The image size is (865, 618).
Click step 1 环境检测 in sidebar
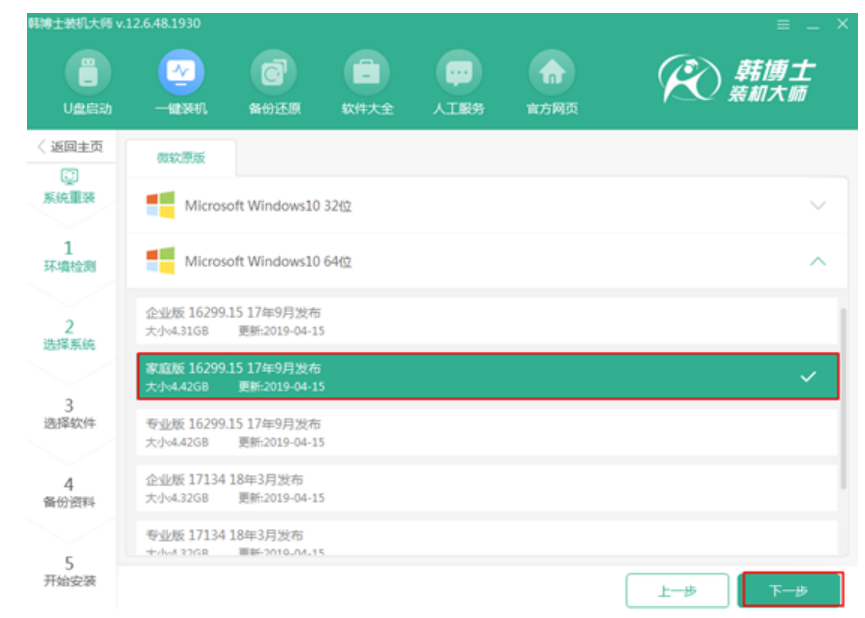click(x=69, y=257)
